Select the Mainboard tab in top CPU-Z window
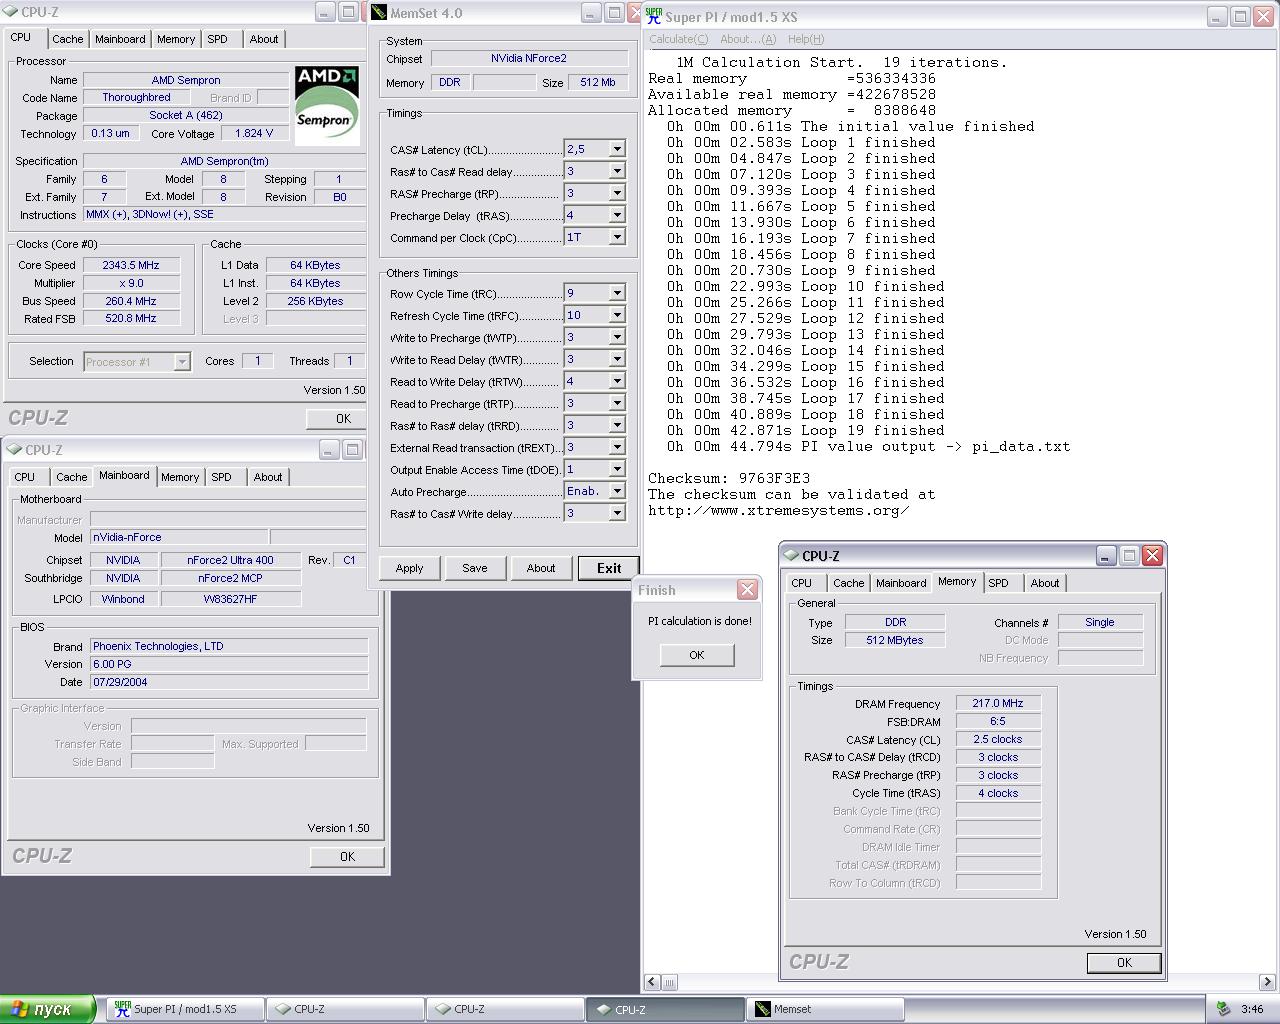Screen dimensions: 1280x1024 120,39
